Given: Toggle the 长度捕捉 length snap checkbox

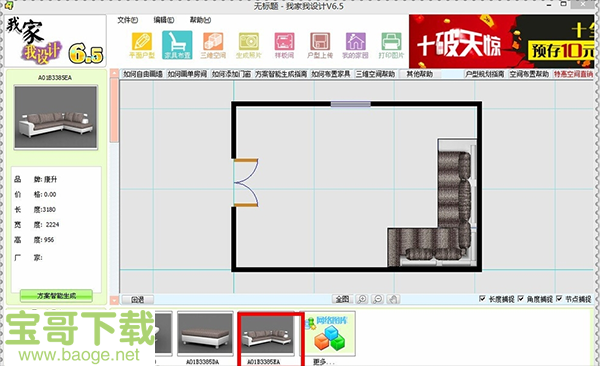Looking at the screenshot, I should [482, 298].
